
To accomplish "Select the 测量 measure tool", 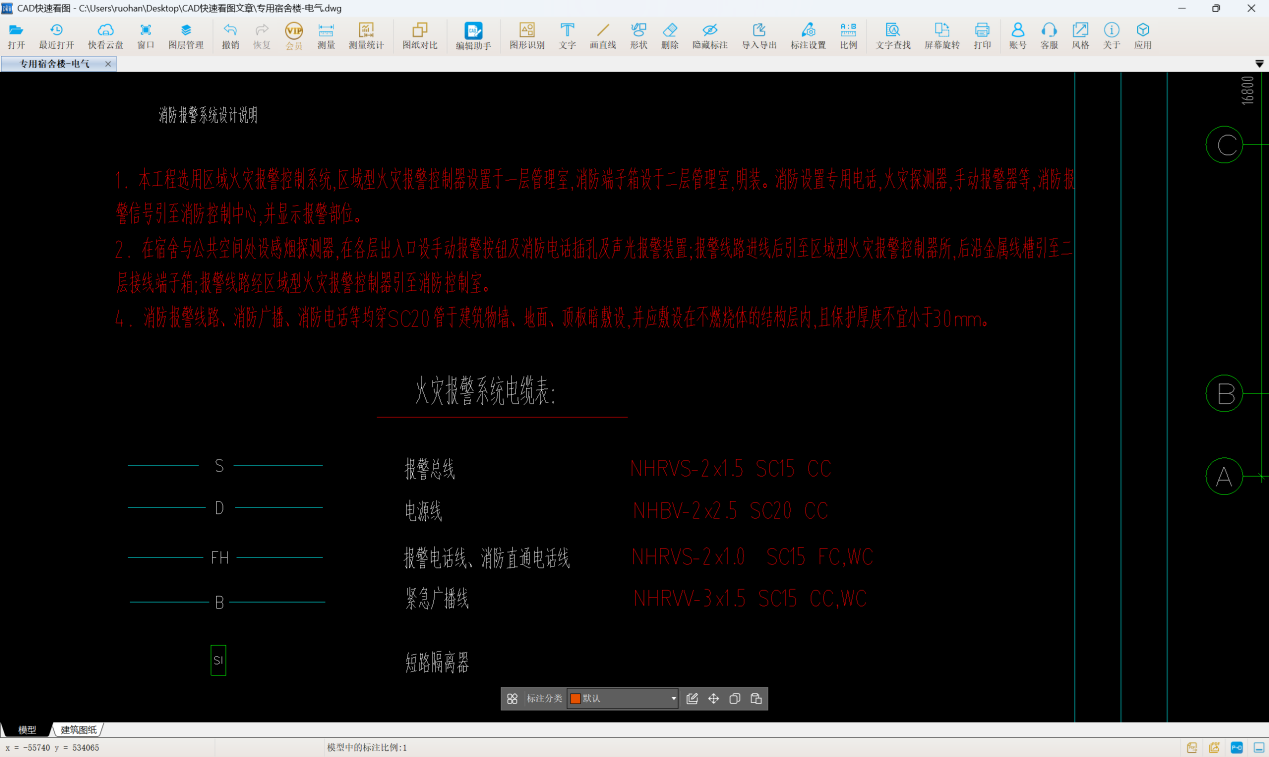I will (x=326, y=36).
